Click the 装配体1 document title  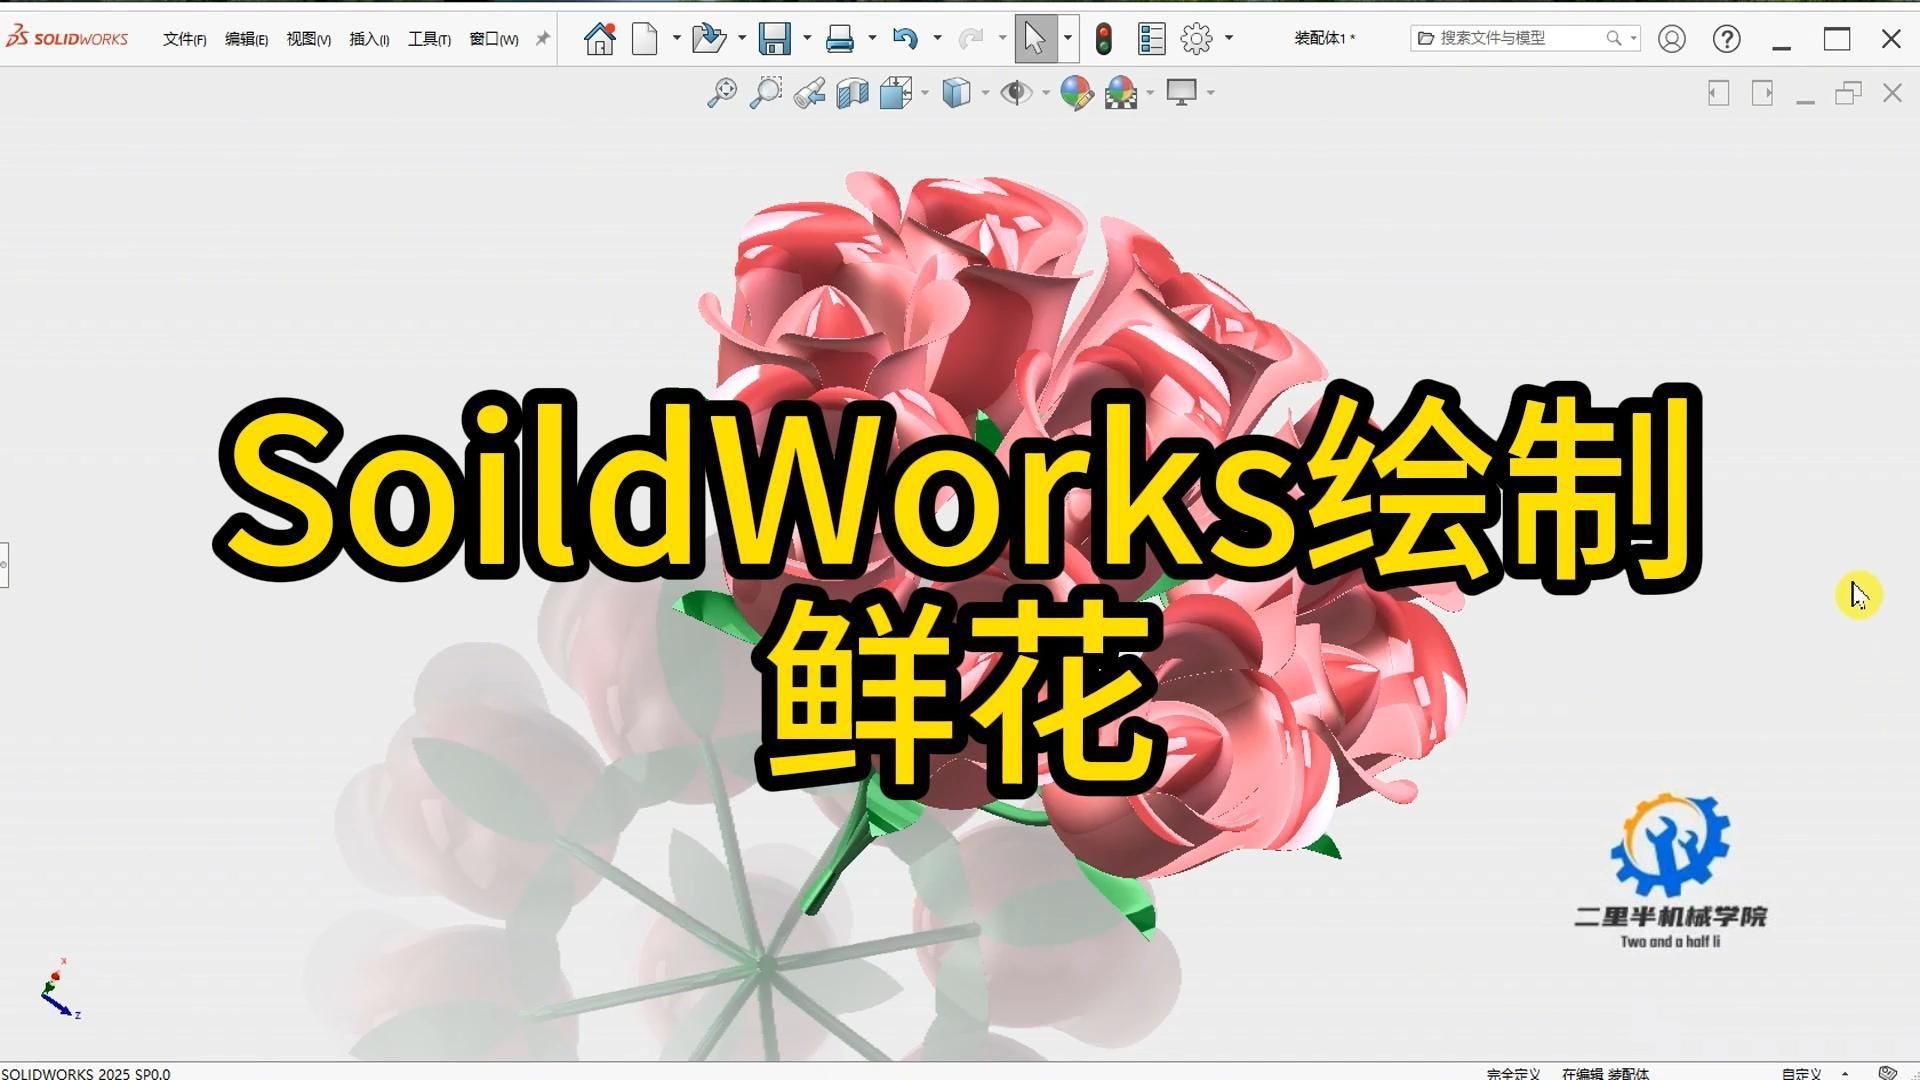tap(1324, 38)
